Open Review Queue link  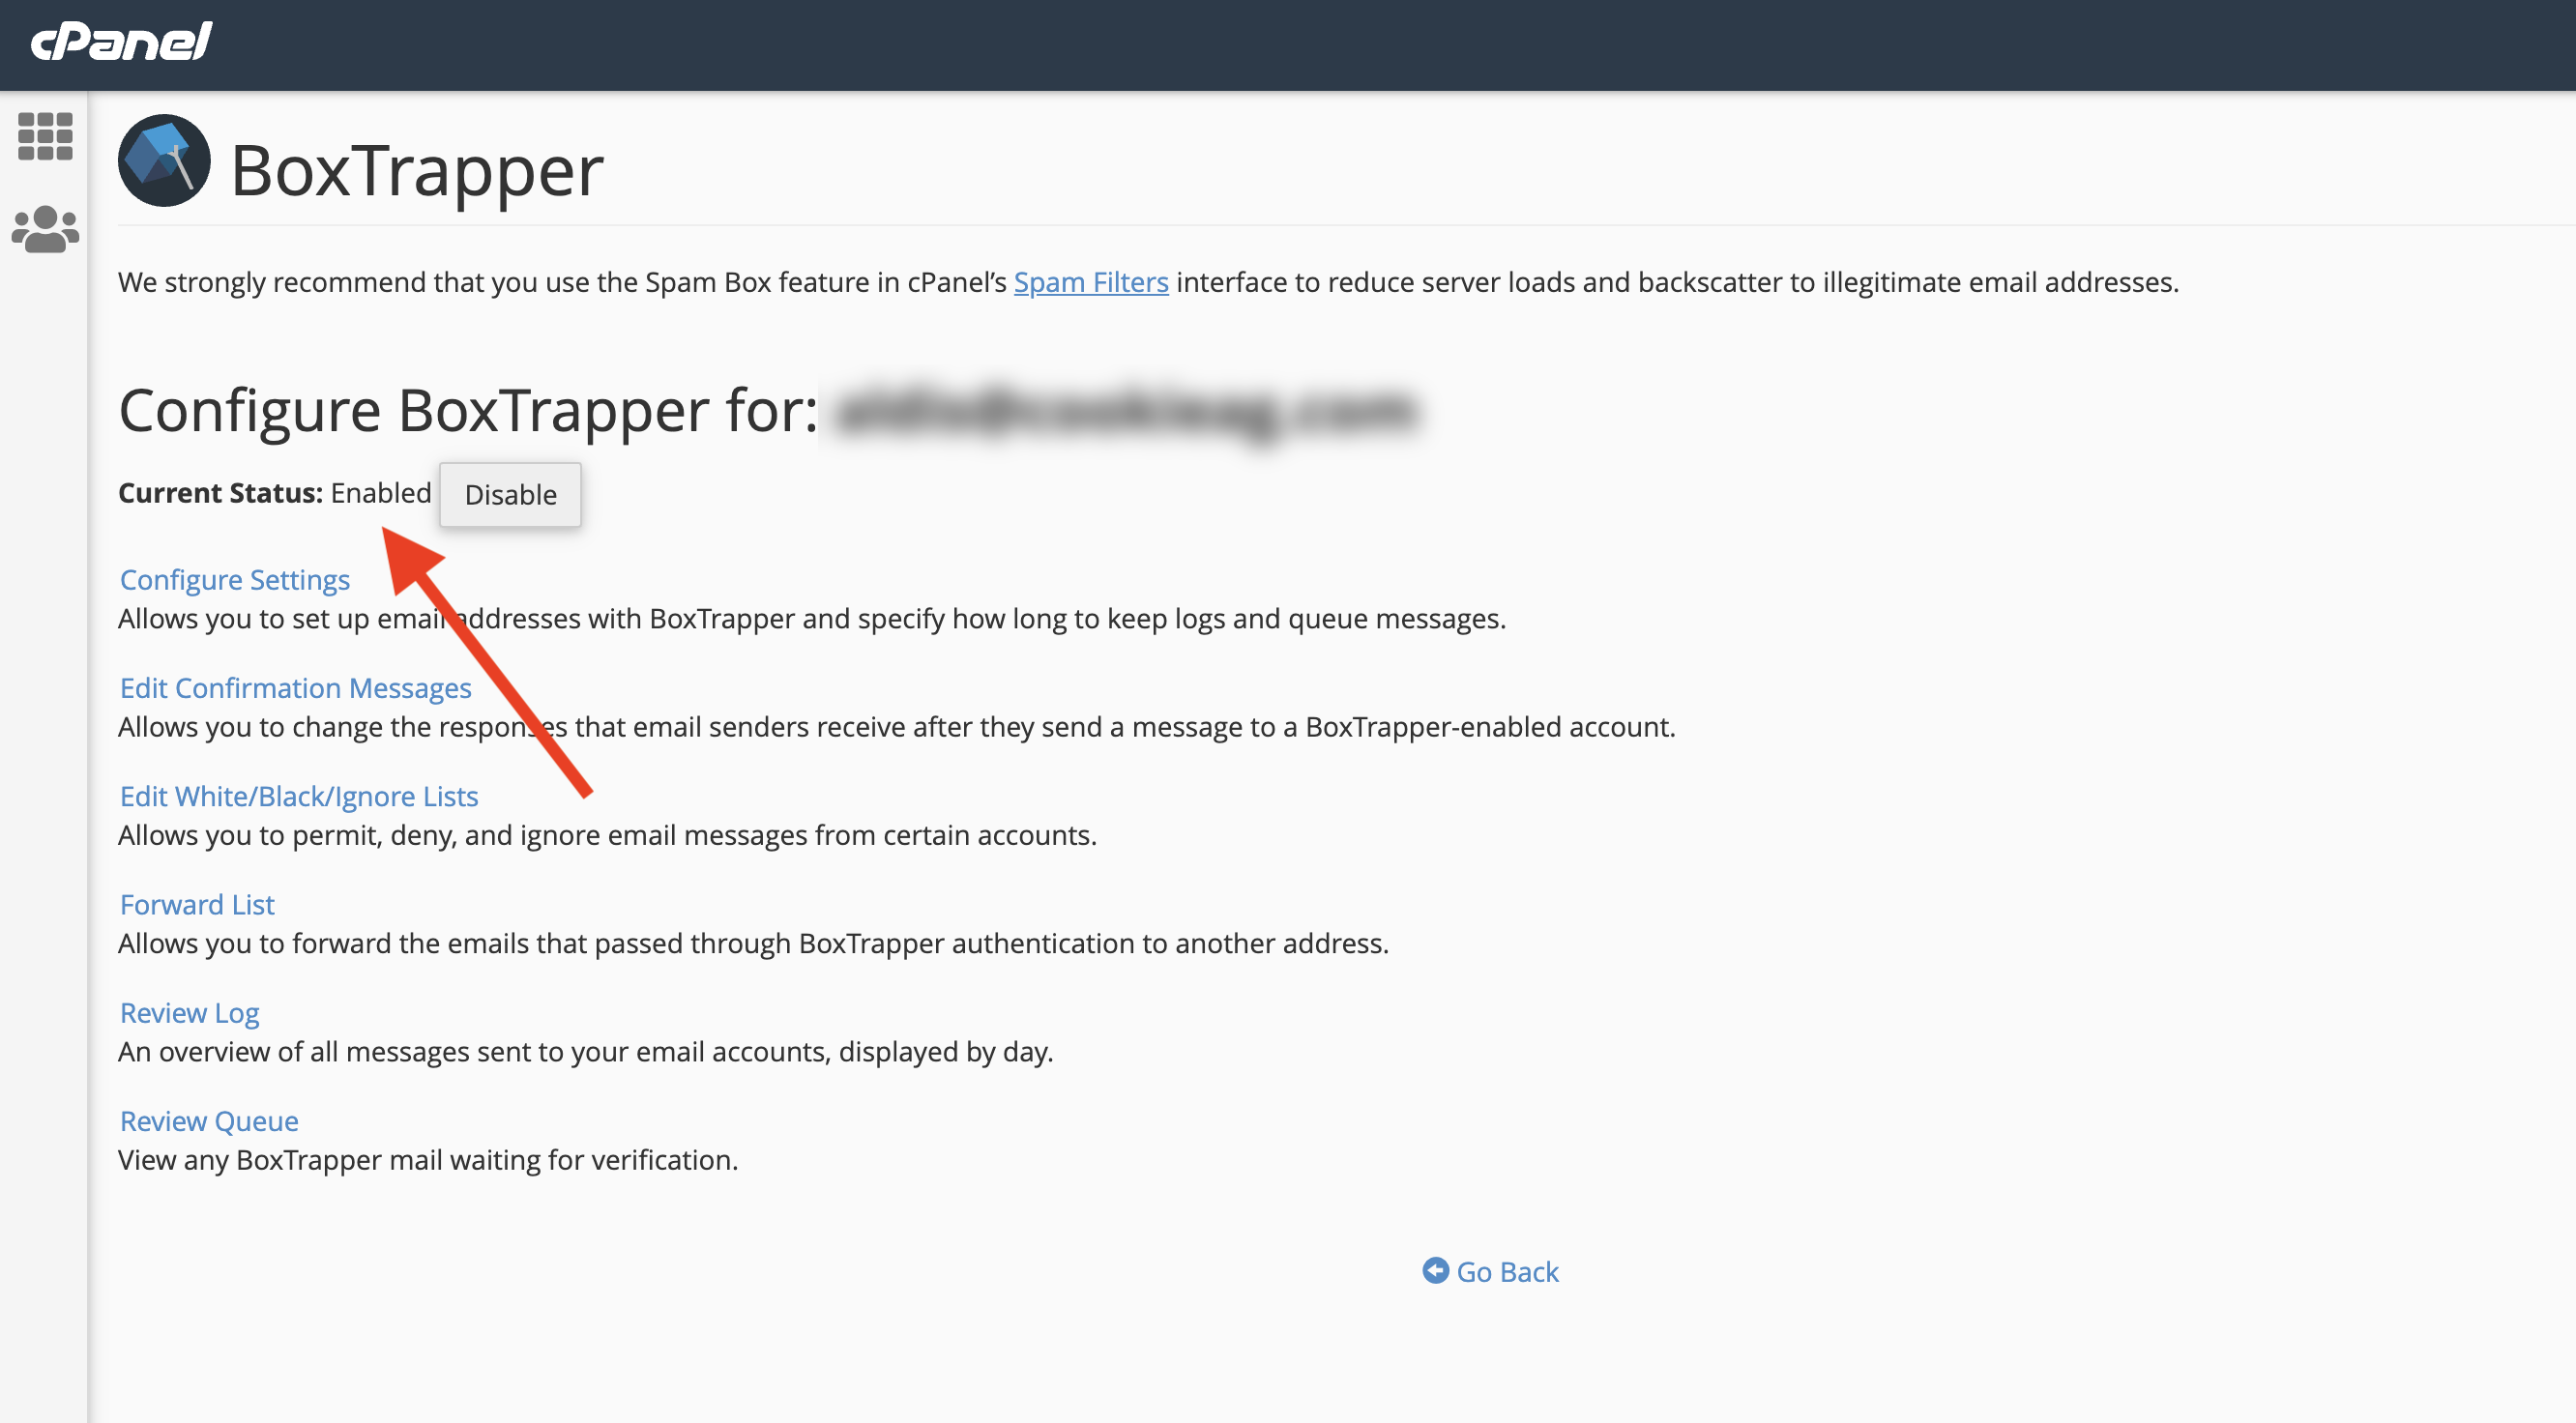pyautogui.click(x=209, y=1120)
